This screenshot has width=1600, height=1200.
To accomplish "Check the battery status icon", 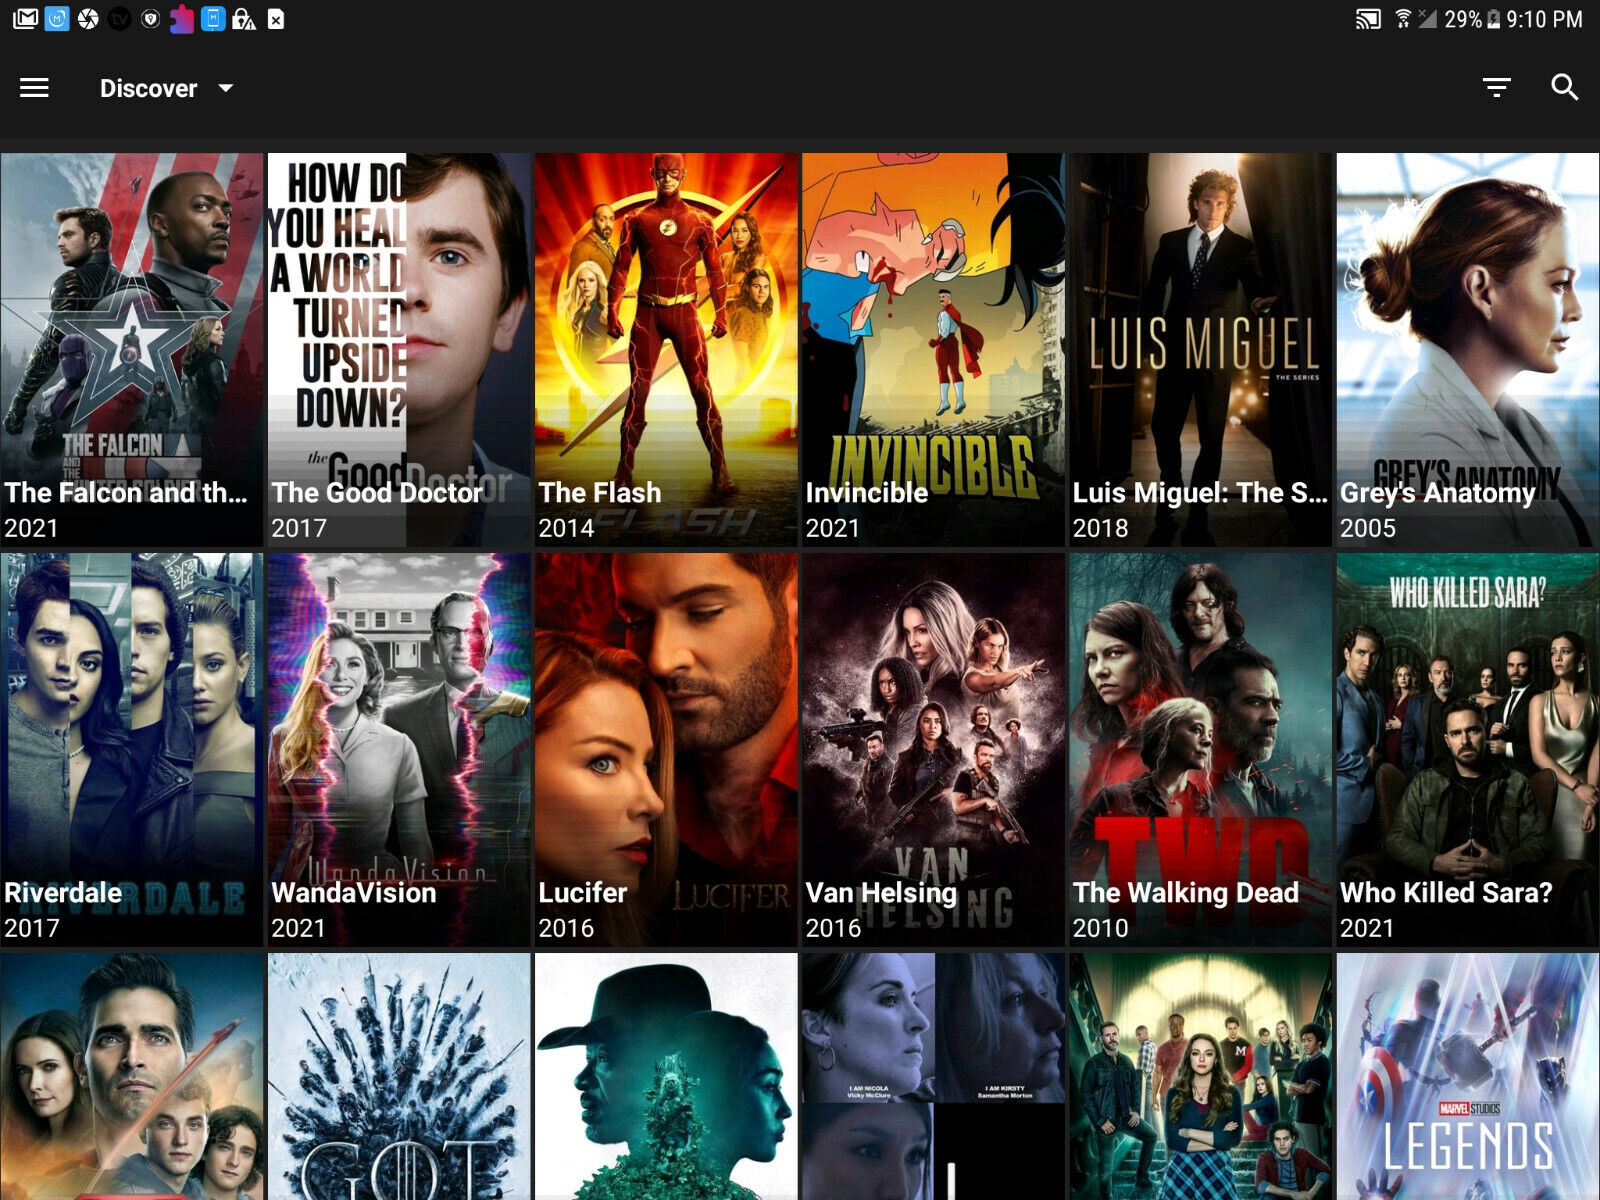I will click(x=1494, y=19).
